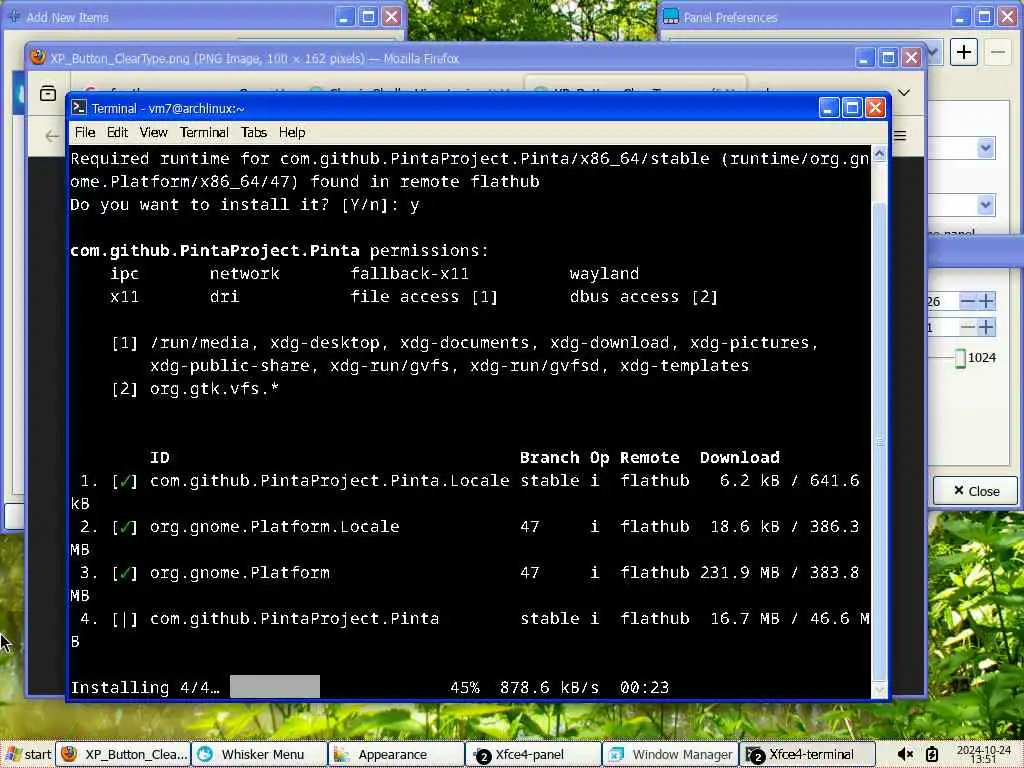Click the 'Download' column header text
Viewport: 1024px width, 768px height.
[x=739, y=458]
